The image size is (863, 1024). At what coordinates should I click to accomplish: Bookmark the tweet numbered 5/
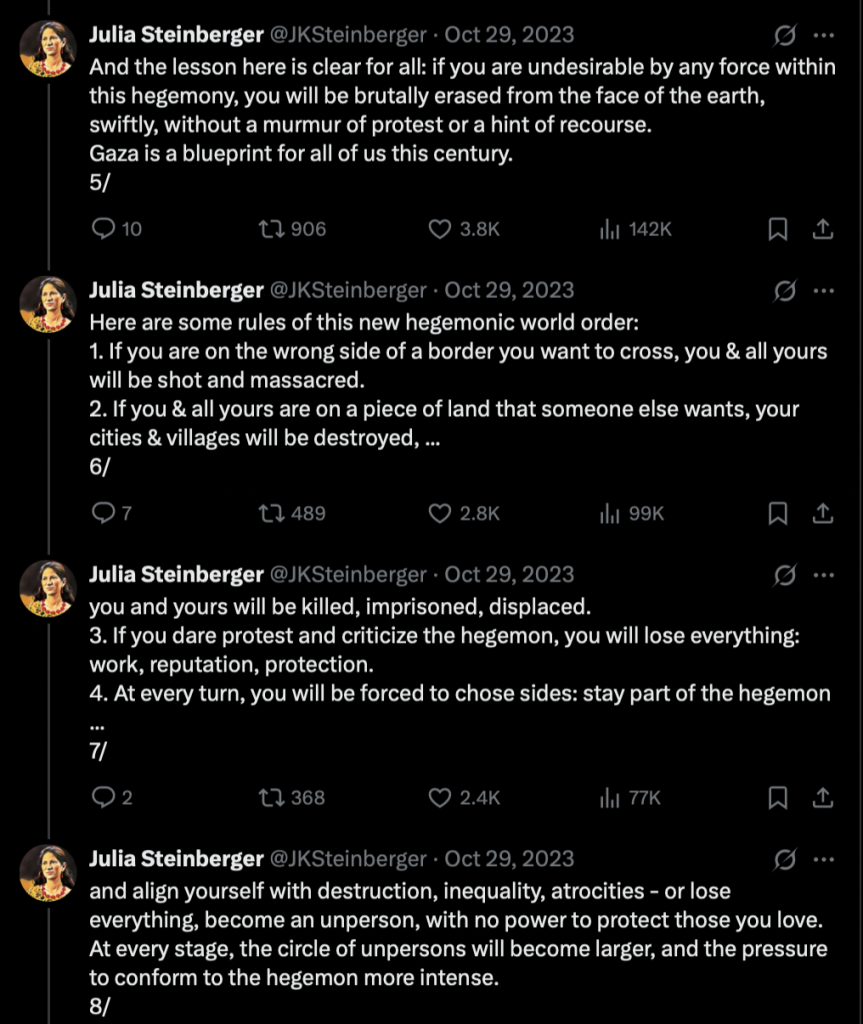777,229
